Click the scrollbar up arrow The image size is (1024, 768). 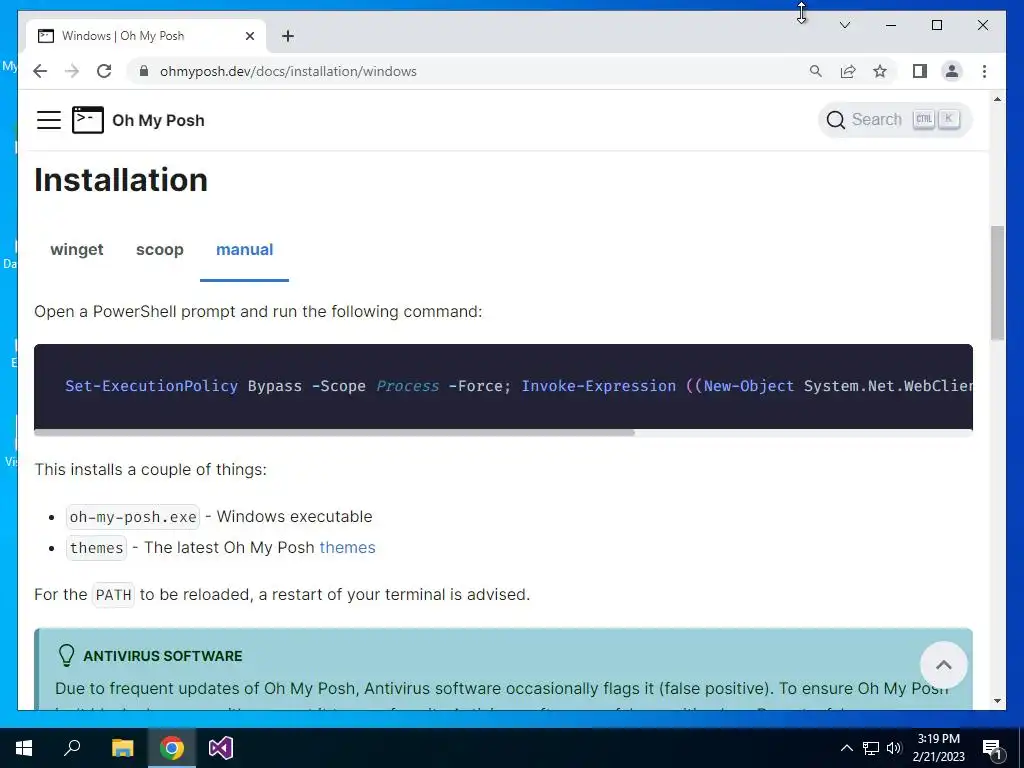coord(997,99)
